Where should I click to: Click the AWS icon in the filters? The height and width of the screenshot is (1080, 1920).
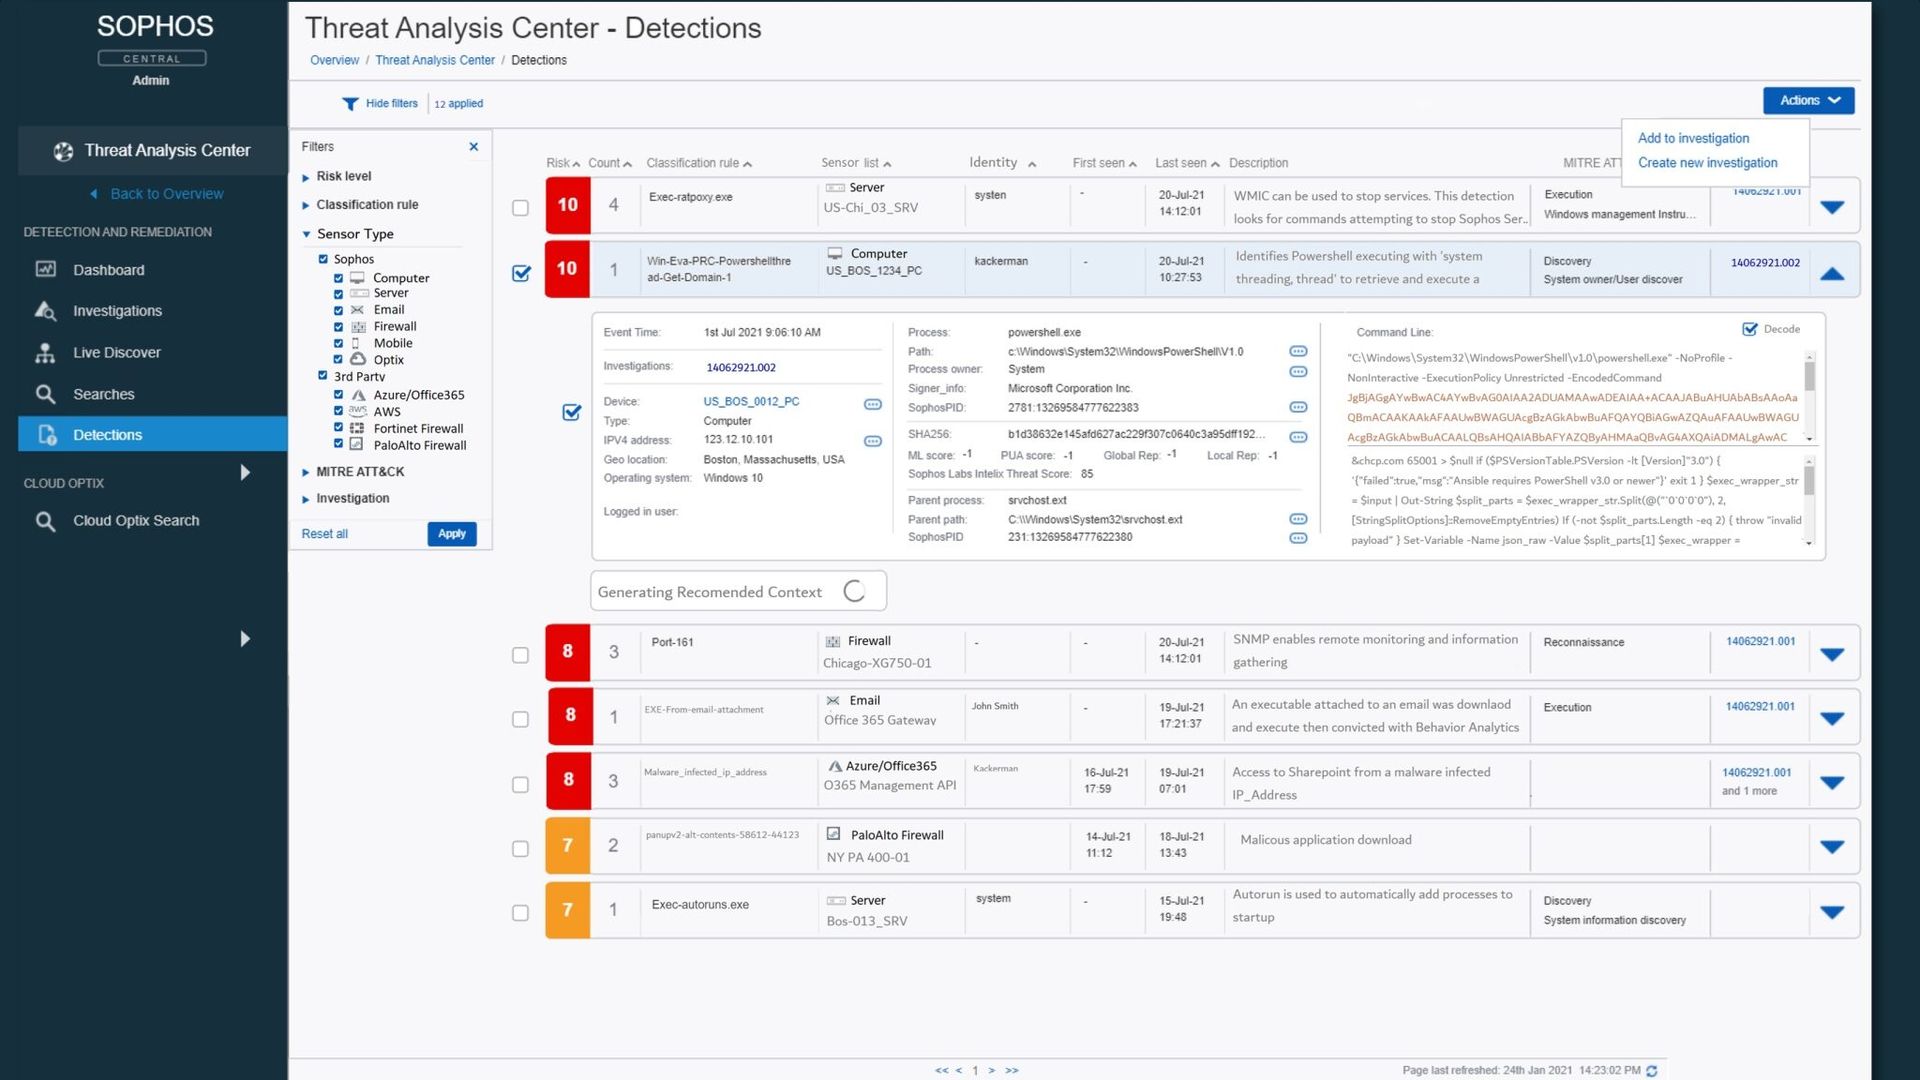357,411
